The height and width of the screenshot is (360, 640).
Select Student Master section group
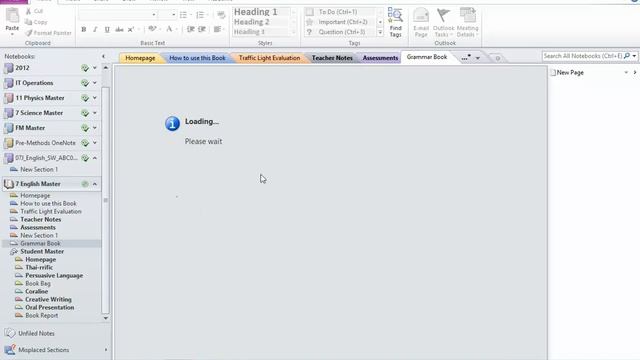tap(42, 251)
